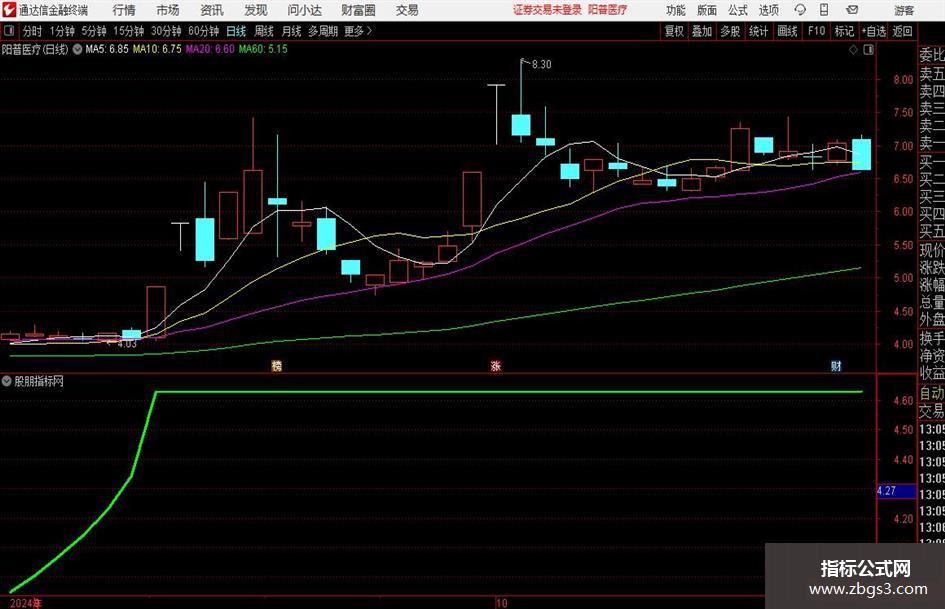This screenshot has height=609, width=945.
Task: Open the customer service headset icon
Action: [800, 10]
